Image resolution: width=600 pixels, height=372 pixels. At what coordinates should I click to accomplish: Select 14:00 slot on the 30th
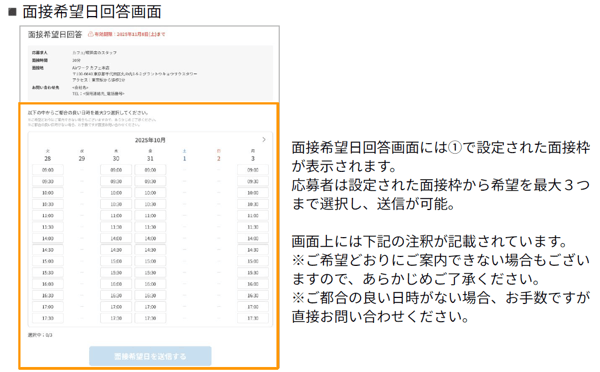[116, 238]
